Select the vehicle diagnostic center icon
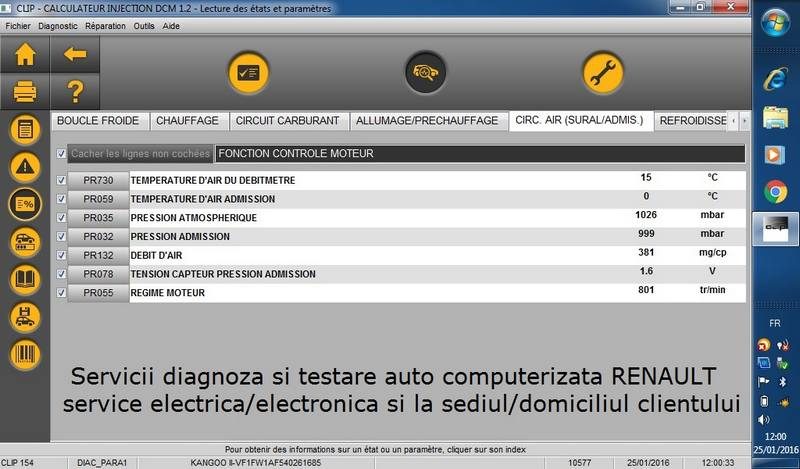 425,72
